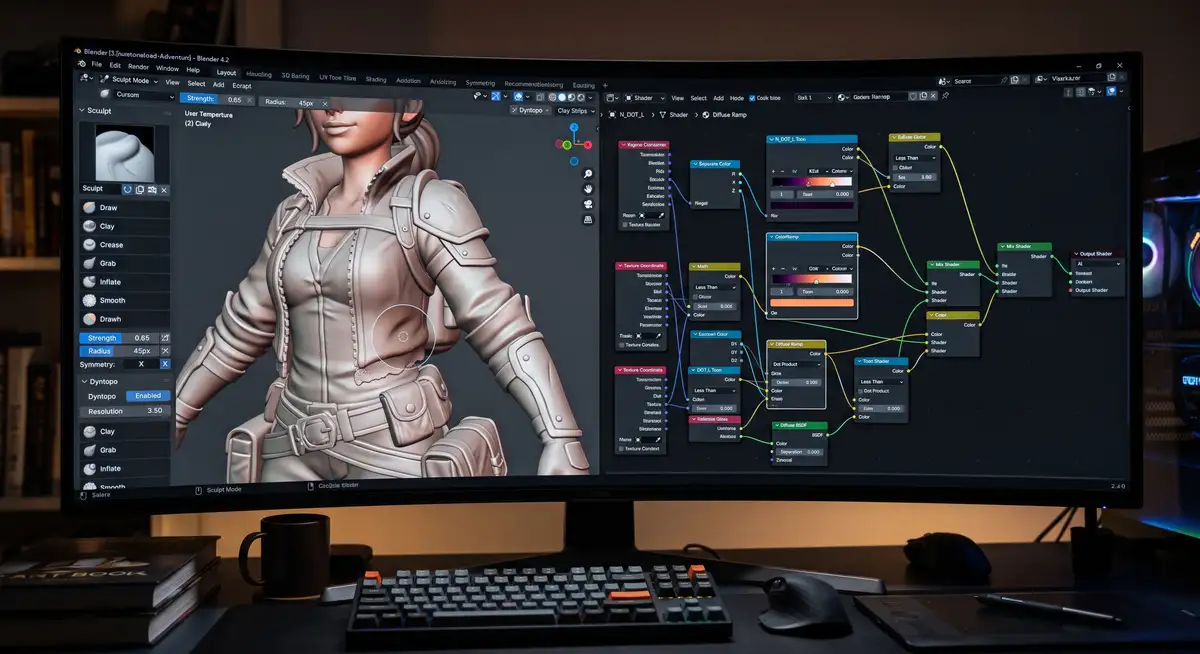Toggle Cliotor checkbox in the Math node
This screenshot has height=654, width=1200.
click(x=695, y=297)
